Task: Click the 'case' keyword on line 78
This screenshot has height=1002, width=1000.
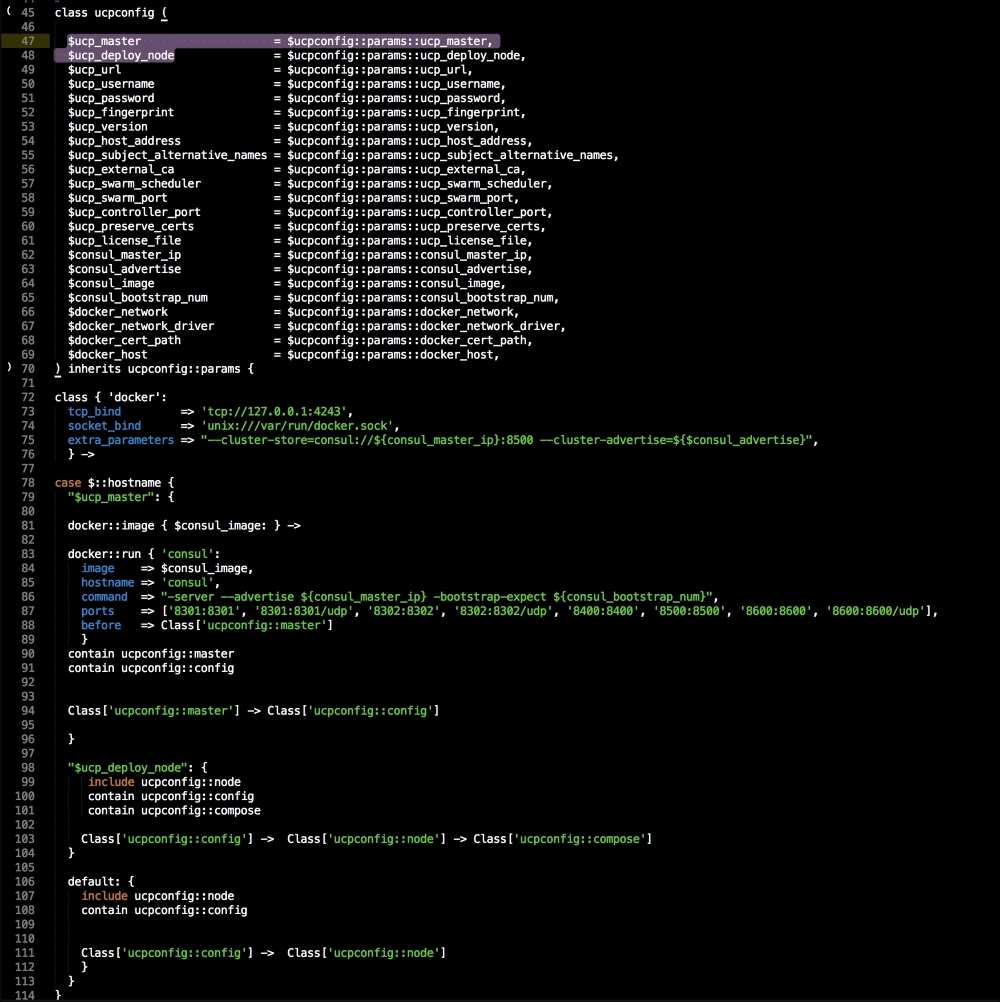Action: 68,482
